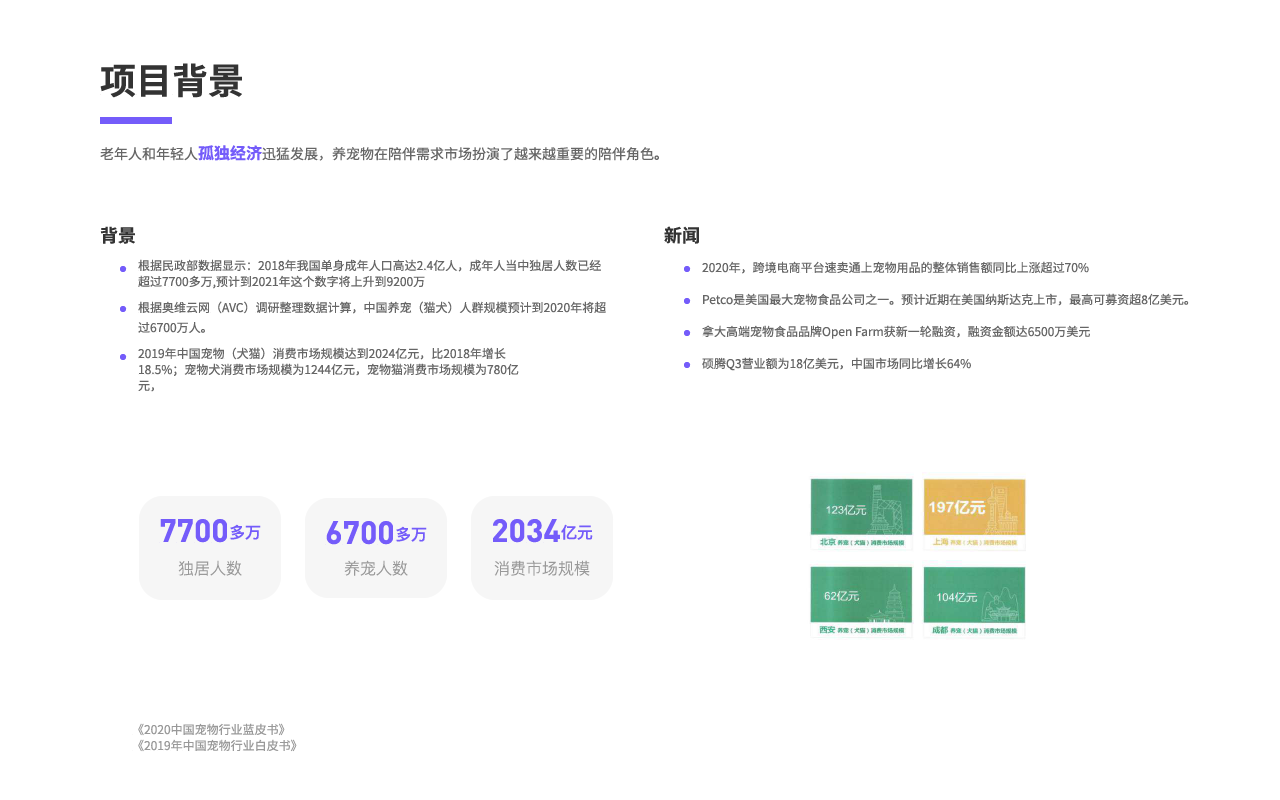
Task: Click the Xi'an 62亿元 city image
Action: (x=861, y=602)
